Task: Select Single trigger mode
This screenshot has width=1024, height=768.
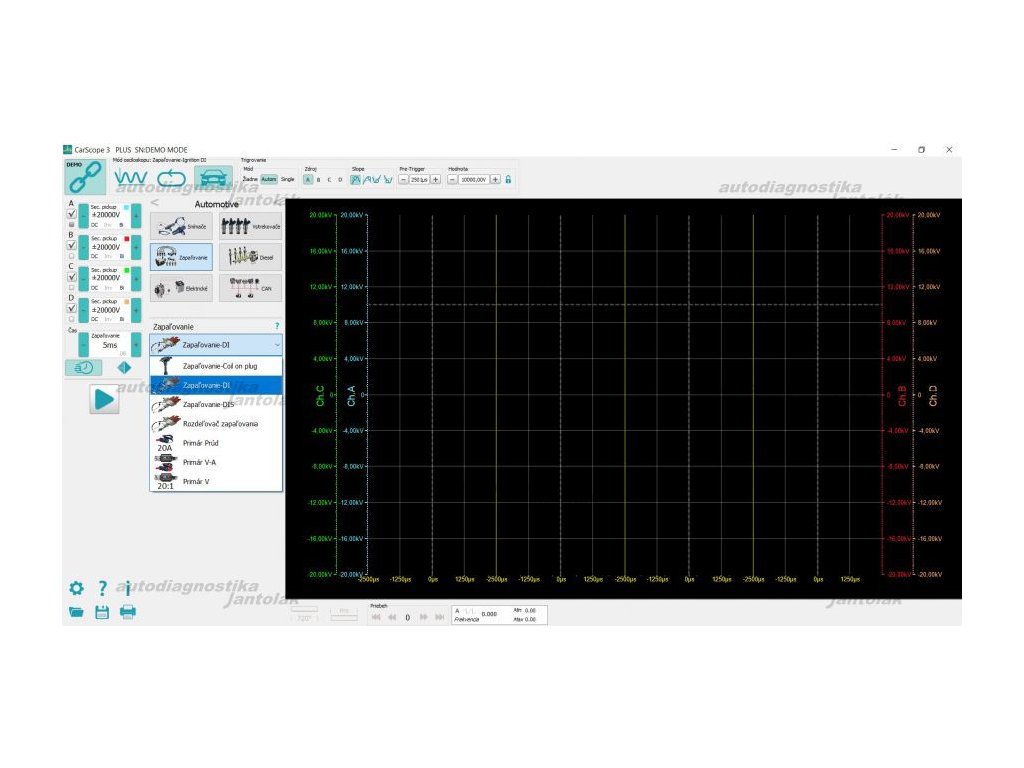Action: 288,179
